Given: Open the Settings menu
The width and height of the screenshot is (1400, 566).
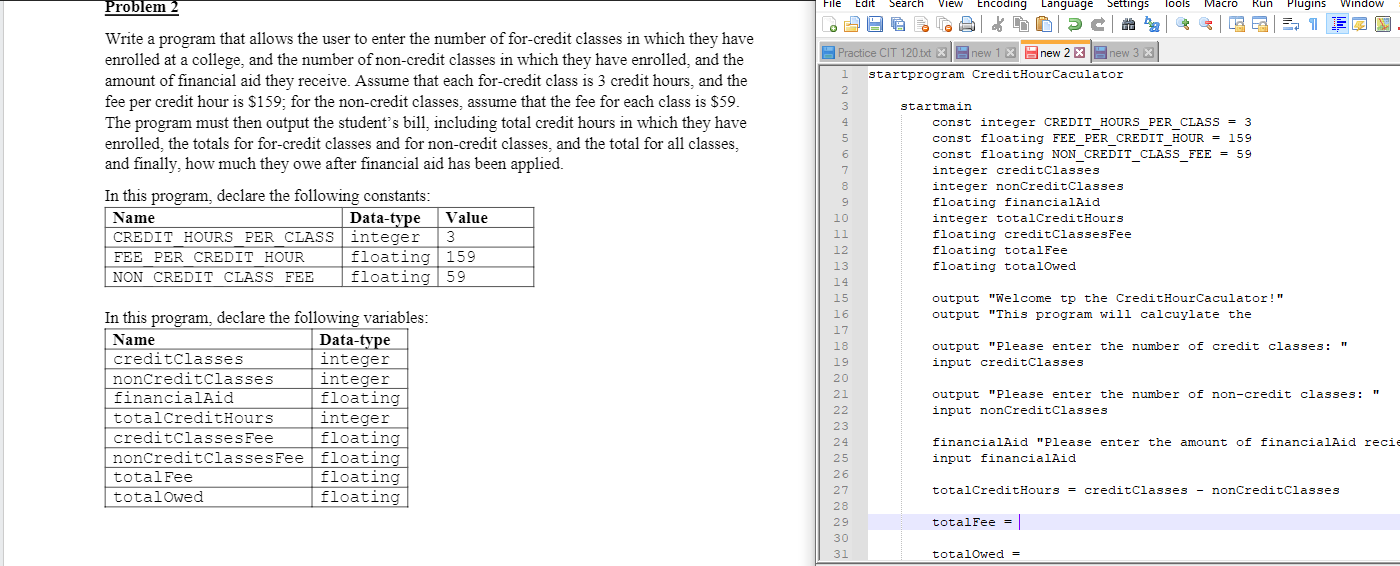Looking at the screenshot, I should pos(1128,4).
